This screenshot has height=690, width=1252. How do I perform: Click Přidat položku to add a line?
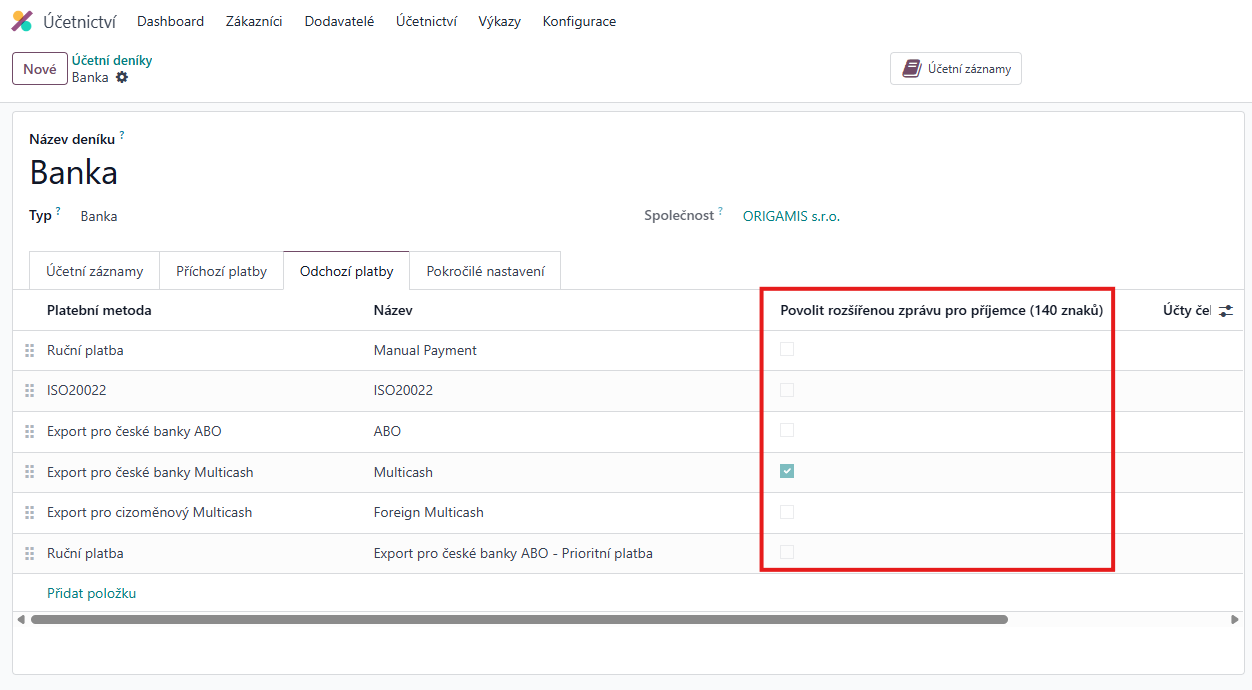pos(92,593)
